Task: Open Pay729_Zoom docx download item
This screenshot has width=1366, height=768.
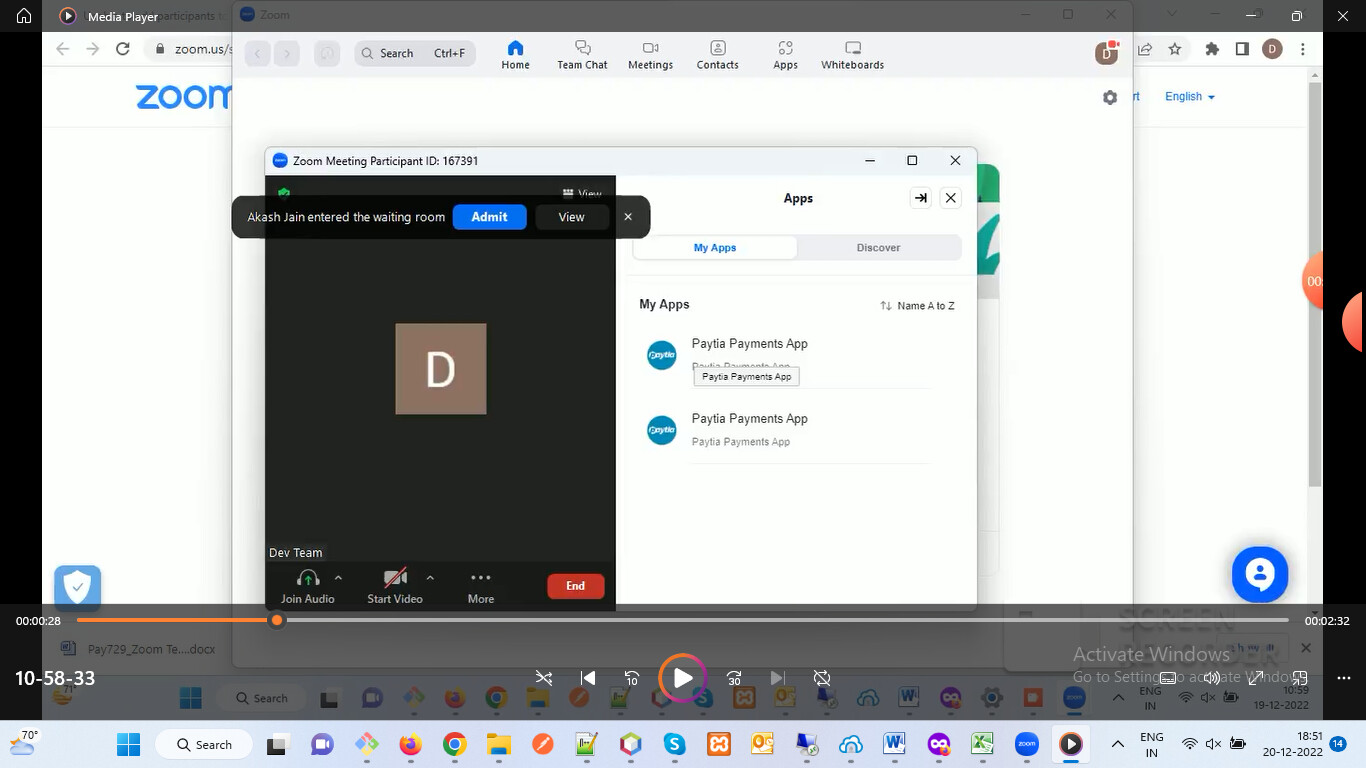Action: [x=140, y=649]
